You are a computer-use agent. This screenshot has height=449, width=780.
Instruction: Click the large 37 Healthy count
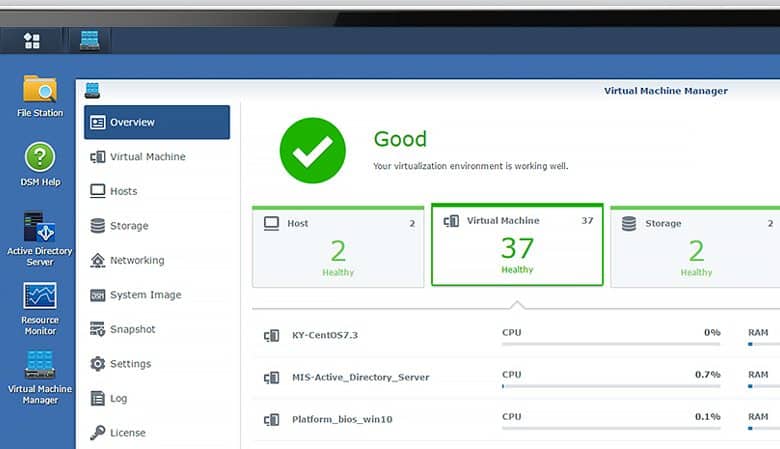(x=517, y=248)
